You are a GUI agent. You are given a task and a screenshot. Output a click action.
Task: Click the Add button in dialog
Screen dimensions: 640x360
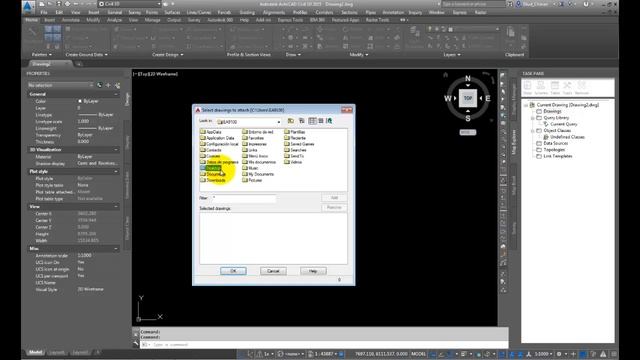click(x=334, y=198)
